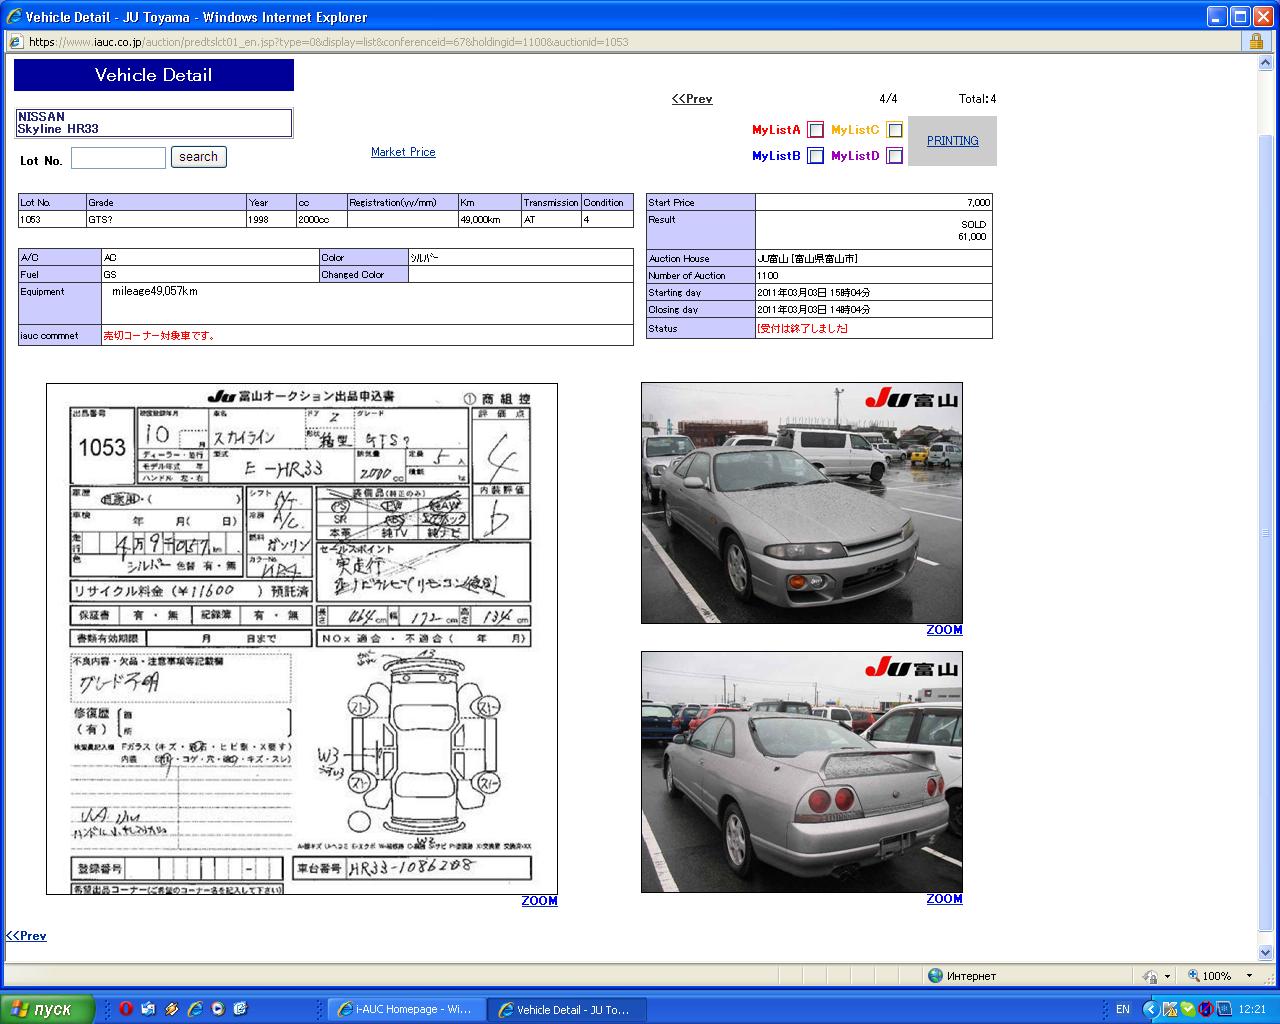Click the Kaspersky warning tray icon
The width and height of the screenshot is (1280, 1024).
[1169, 1009]
